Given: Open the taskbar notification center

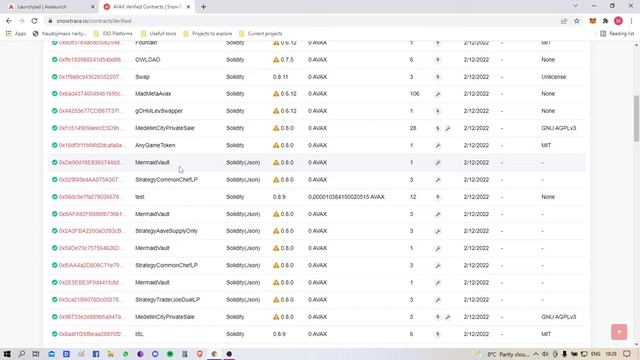Looking at the screenshot, I should (x=627, y=354).
